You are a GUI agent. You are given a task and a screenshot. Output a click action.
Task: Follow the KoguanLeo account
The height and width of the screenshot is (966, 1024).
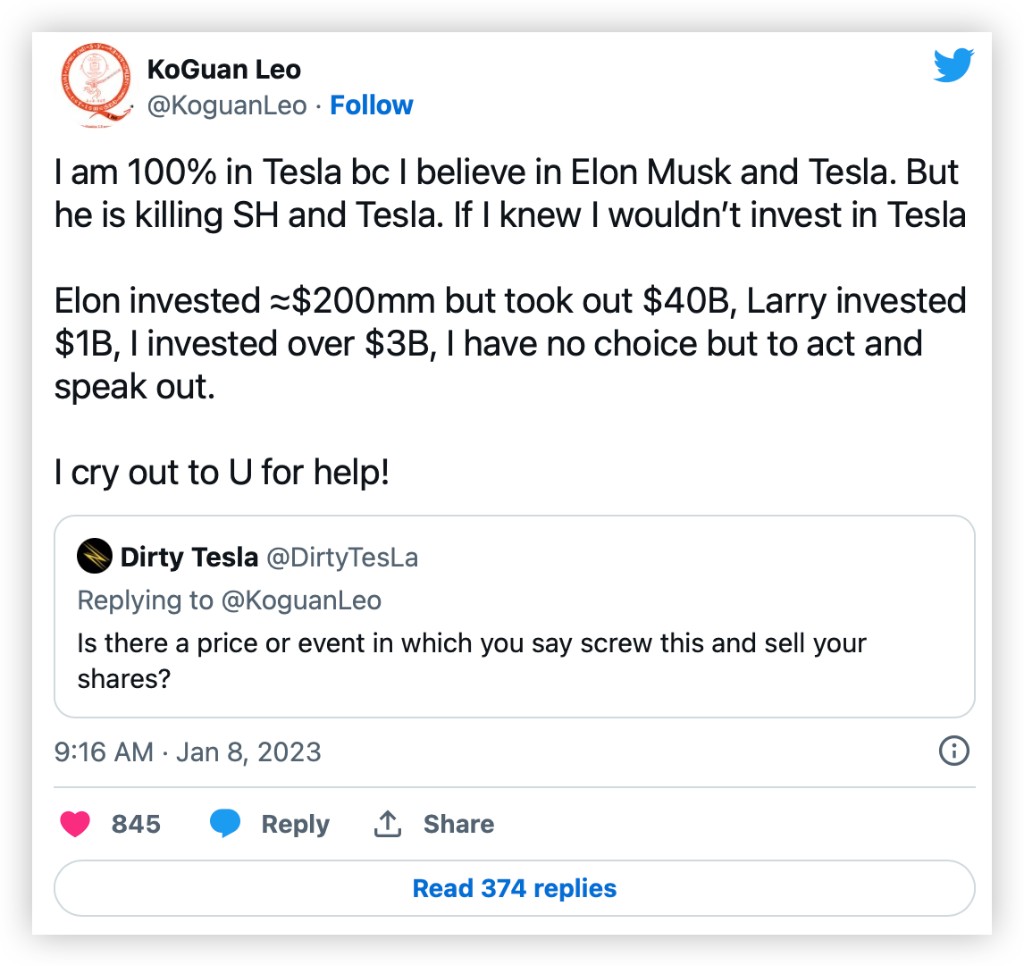(x=371, y=105)
